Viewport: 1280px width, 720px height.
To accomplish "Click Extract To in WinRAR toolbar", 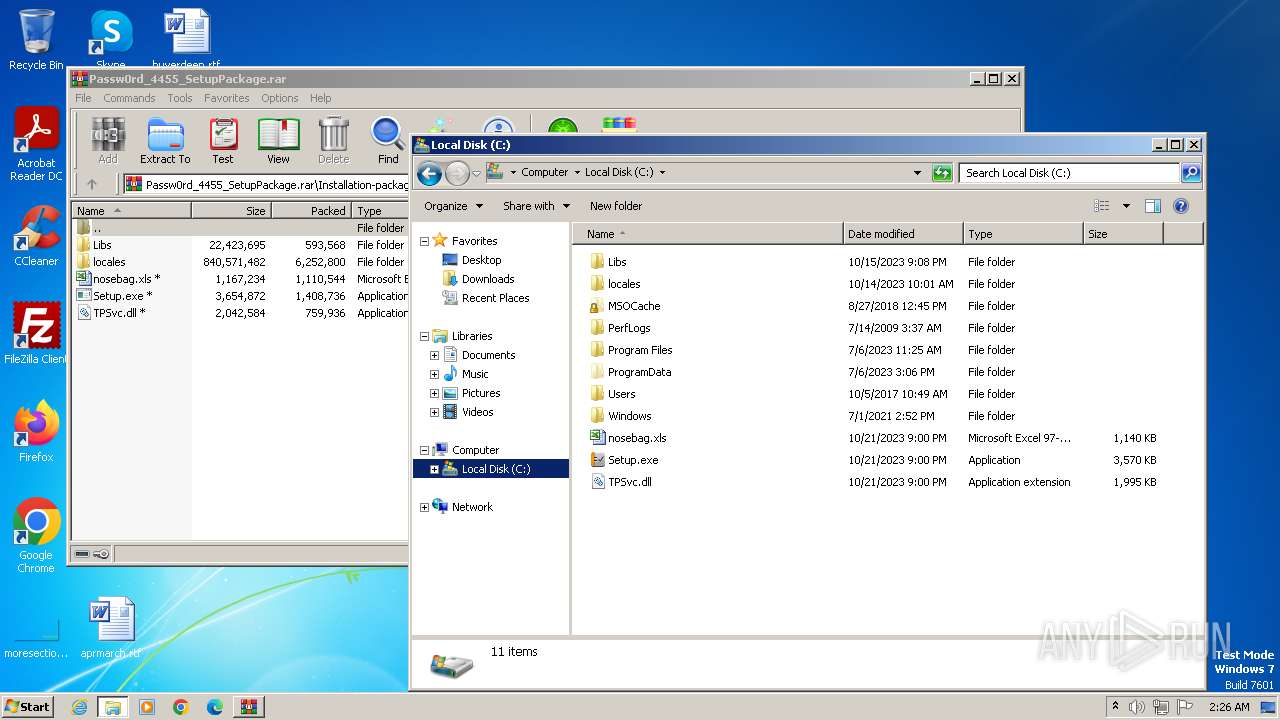I will (165, 140).
